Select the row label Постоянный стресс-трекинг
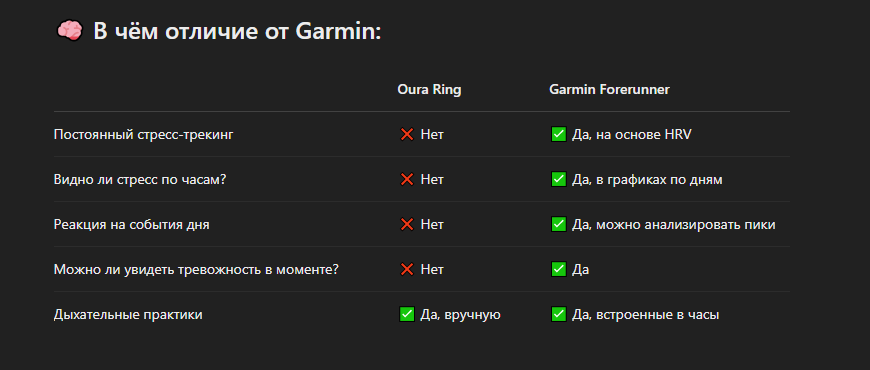 coord(144,134)
